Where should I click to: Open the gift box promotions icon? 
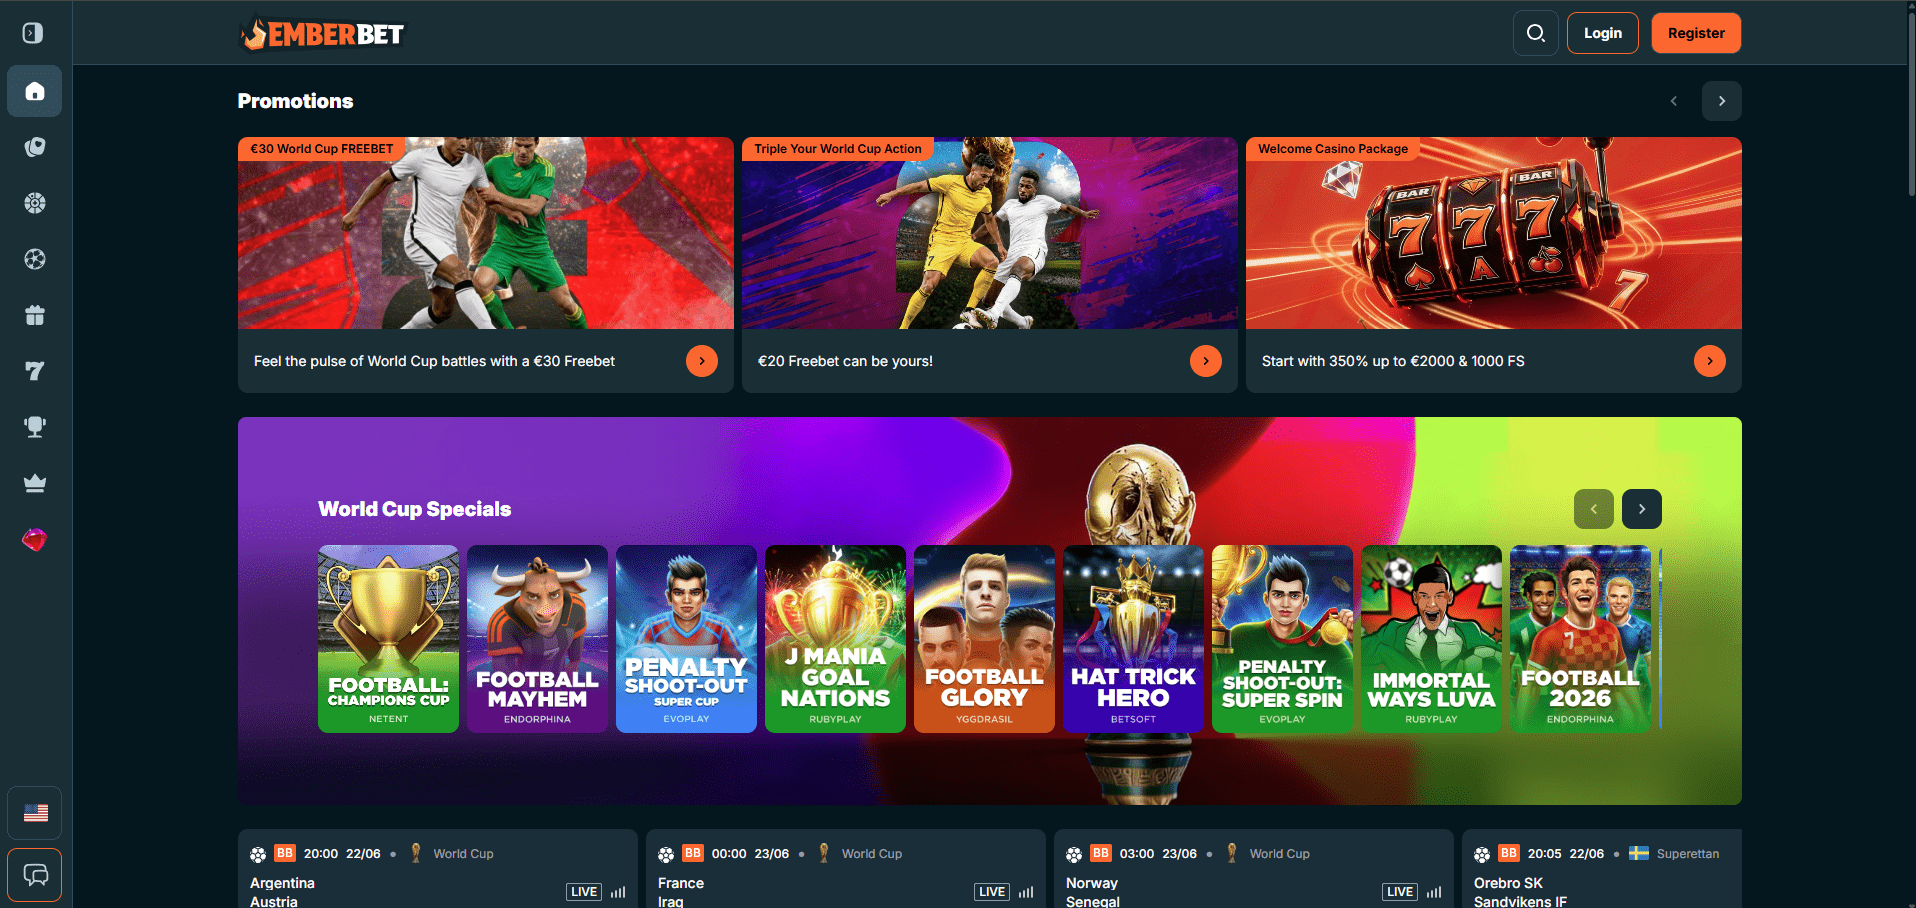pos(35,316)
